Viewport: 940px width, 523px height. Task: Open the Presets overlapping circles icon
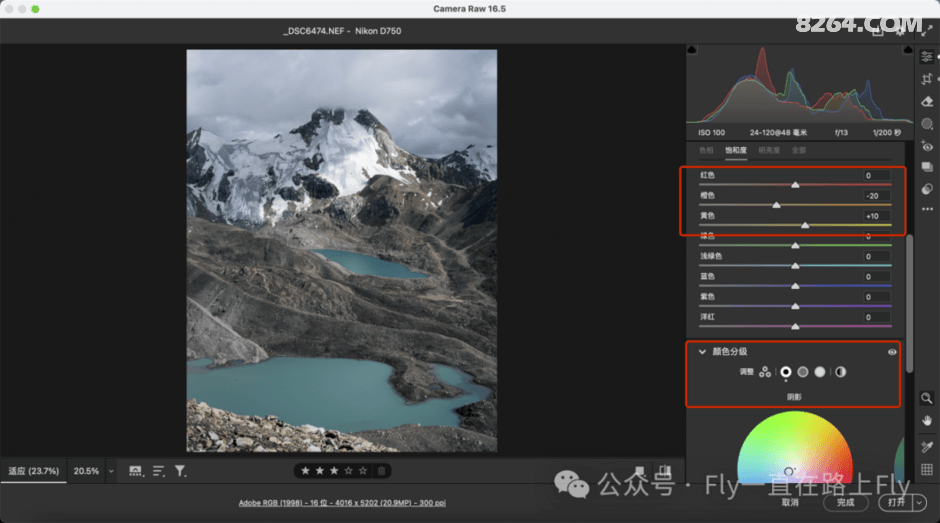point(927,188)
